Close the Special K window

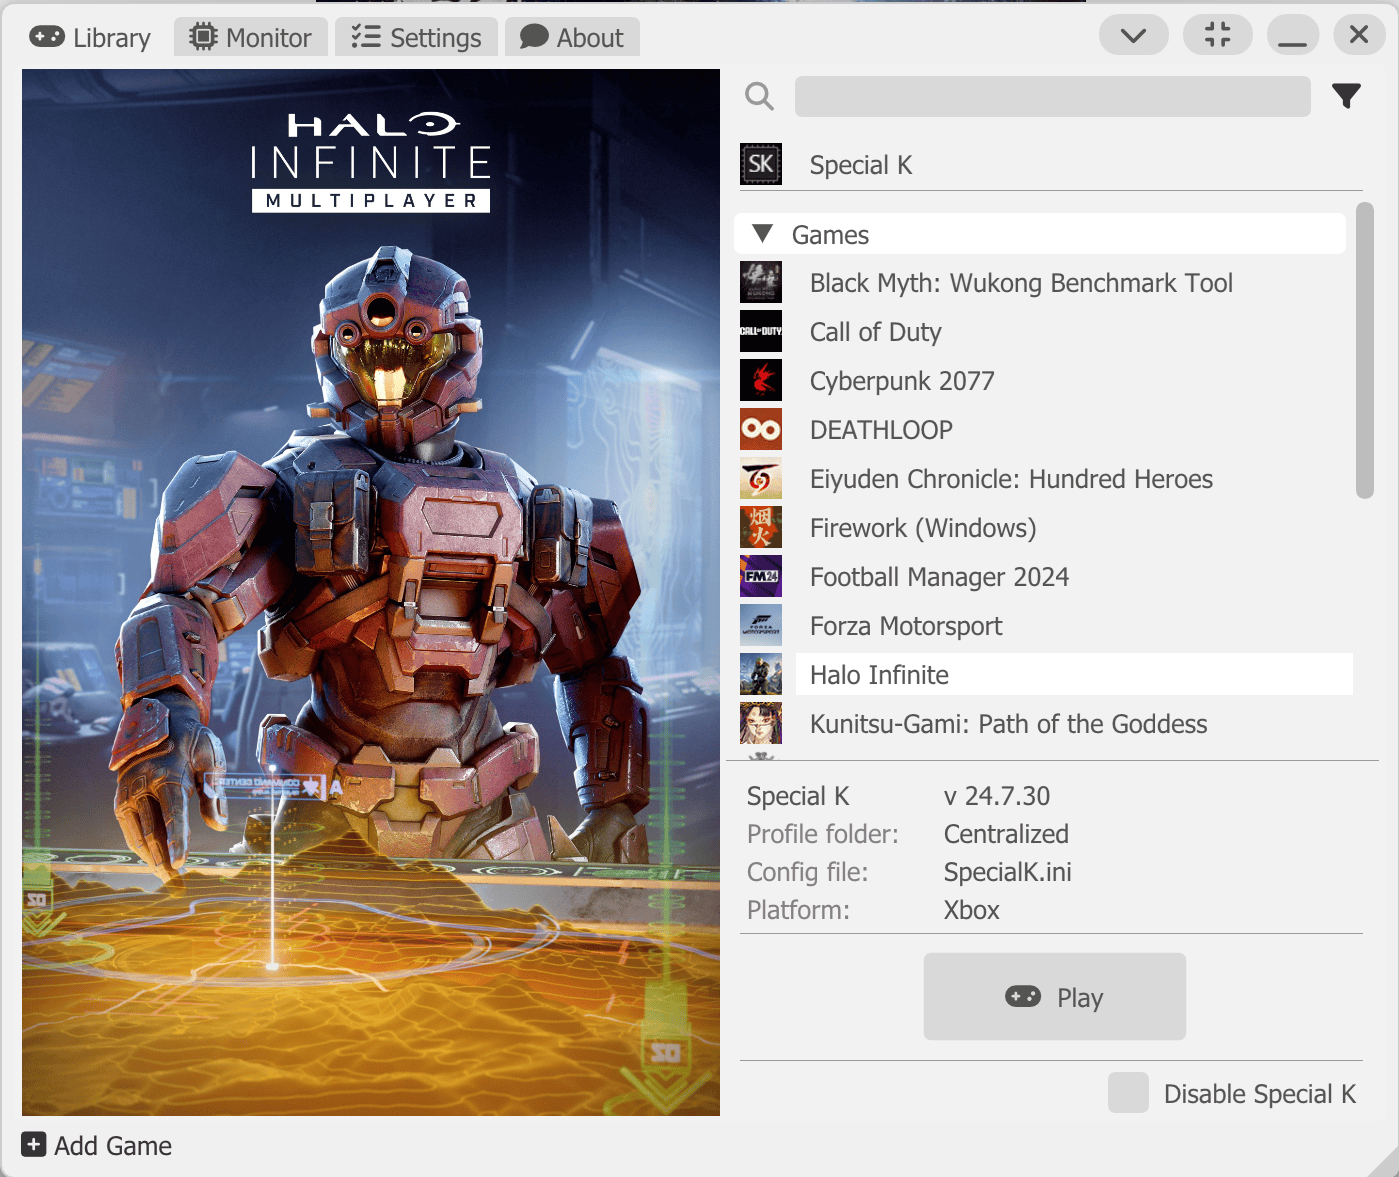[x=1359, y=35]
